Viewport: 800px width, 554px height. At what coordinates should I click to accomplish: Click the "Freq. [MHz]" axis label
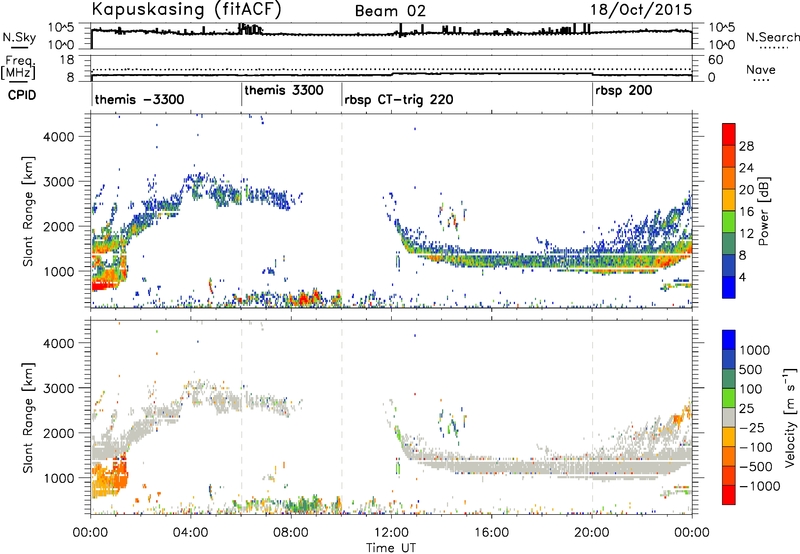coord(18,67)
